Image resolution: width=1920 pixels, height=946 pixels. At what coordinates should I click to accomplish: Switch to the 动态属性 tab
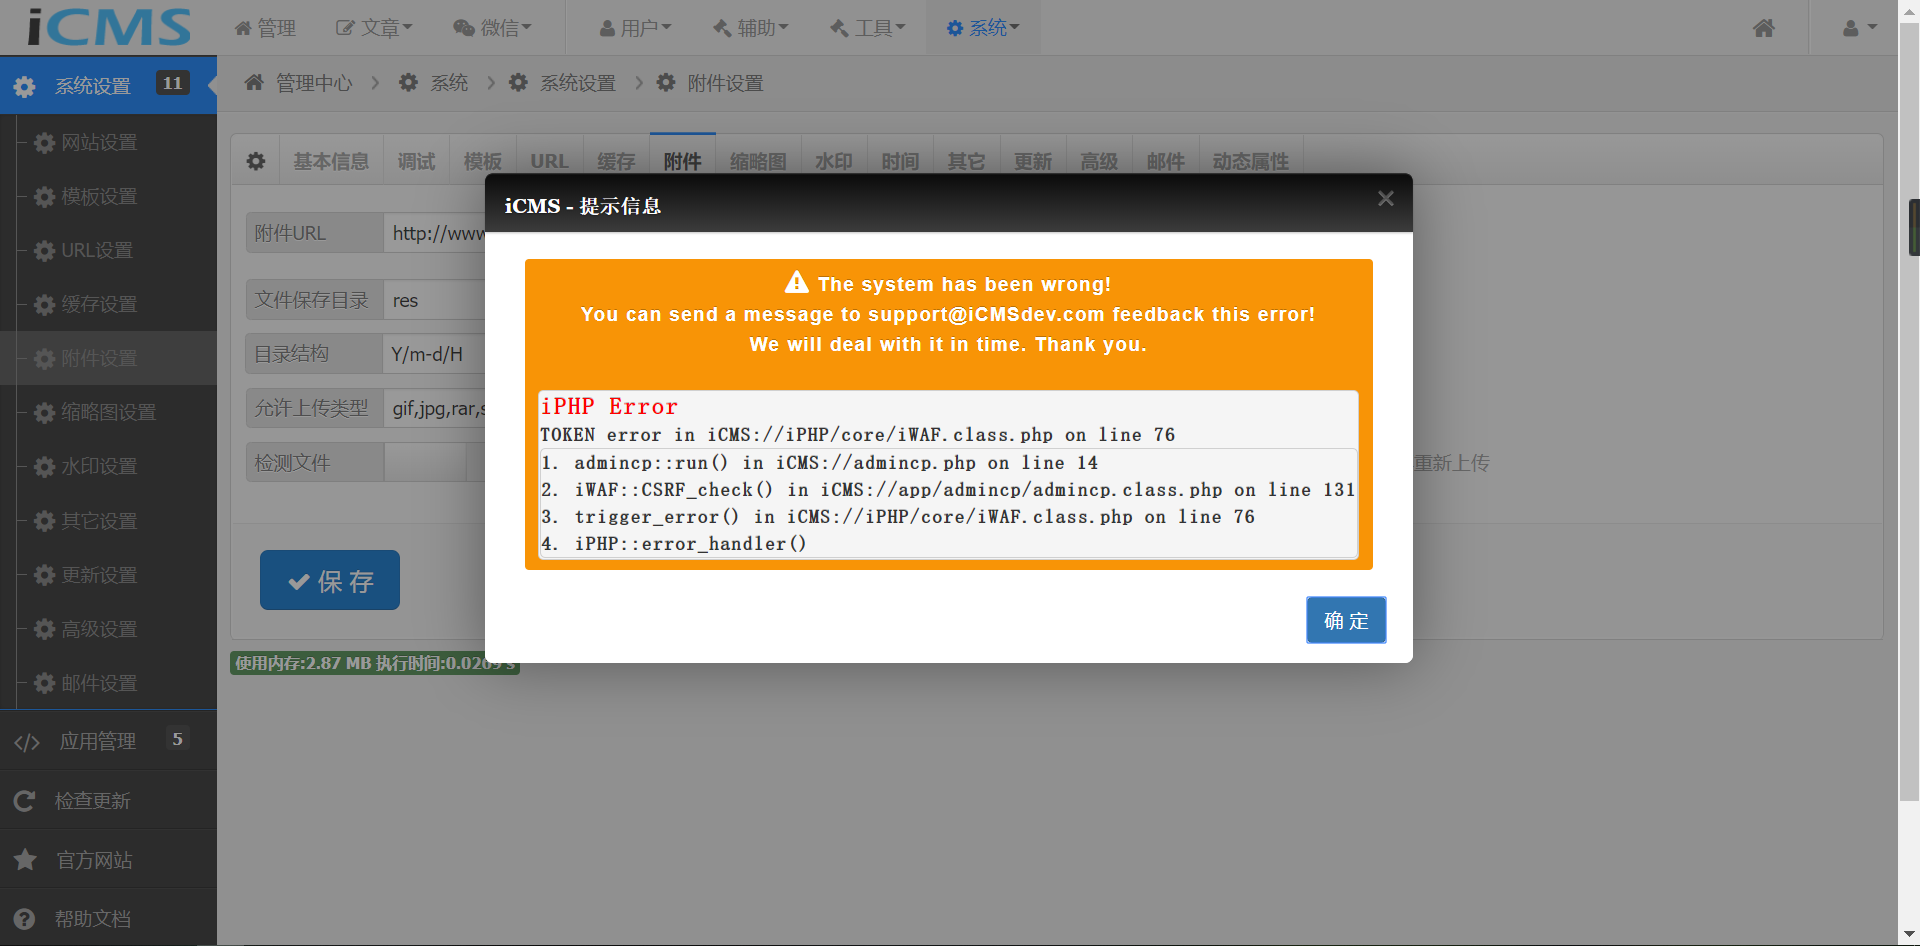(x=1250, y=161)
